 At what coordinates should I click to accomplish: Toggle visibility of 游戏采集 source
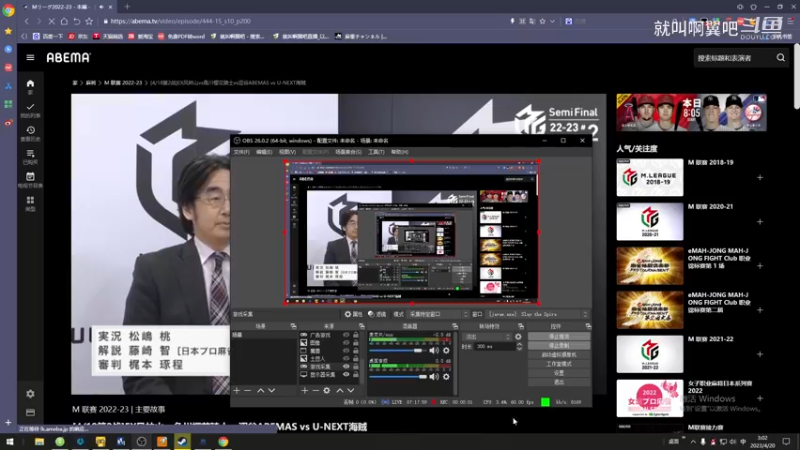point(346,366)
